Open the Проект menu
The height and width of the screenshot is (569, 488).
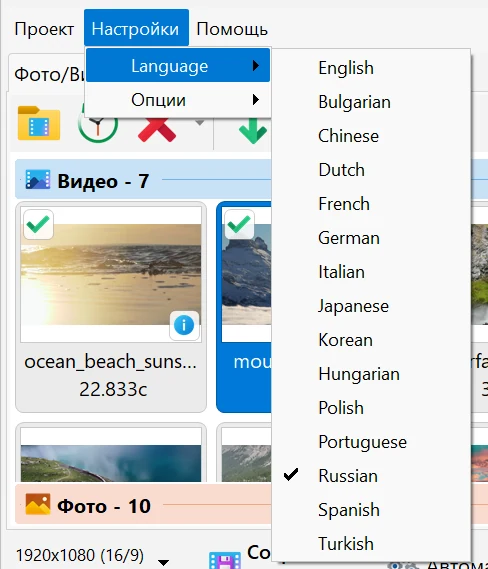click(44, 29)
